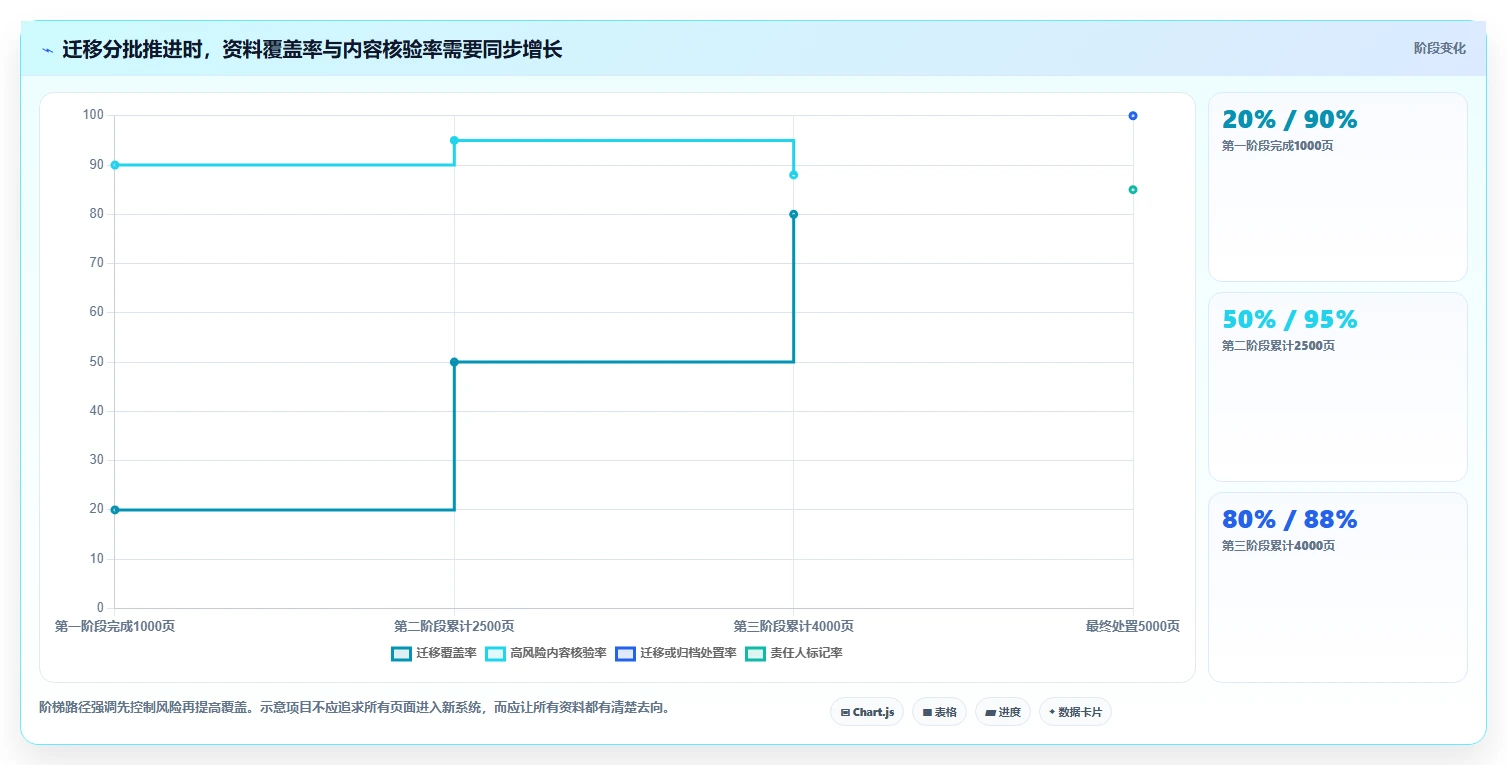
Task: Click the y-axis label 50
Action: click(97, 362)
